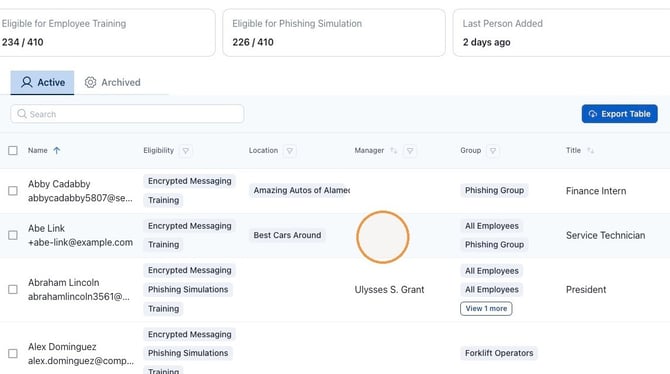This screenshot has height=374, width=670.
Task: Click the Name column ascending sort arrow
Action: tap(56, 150)
